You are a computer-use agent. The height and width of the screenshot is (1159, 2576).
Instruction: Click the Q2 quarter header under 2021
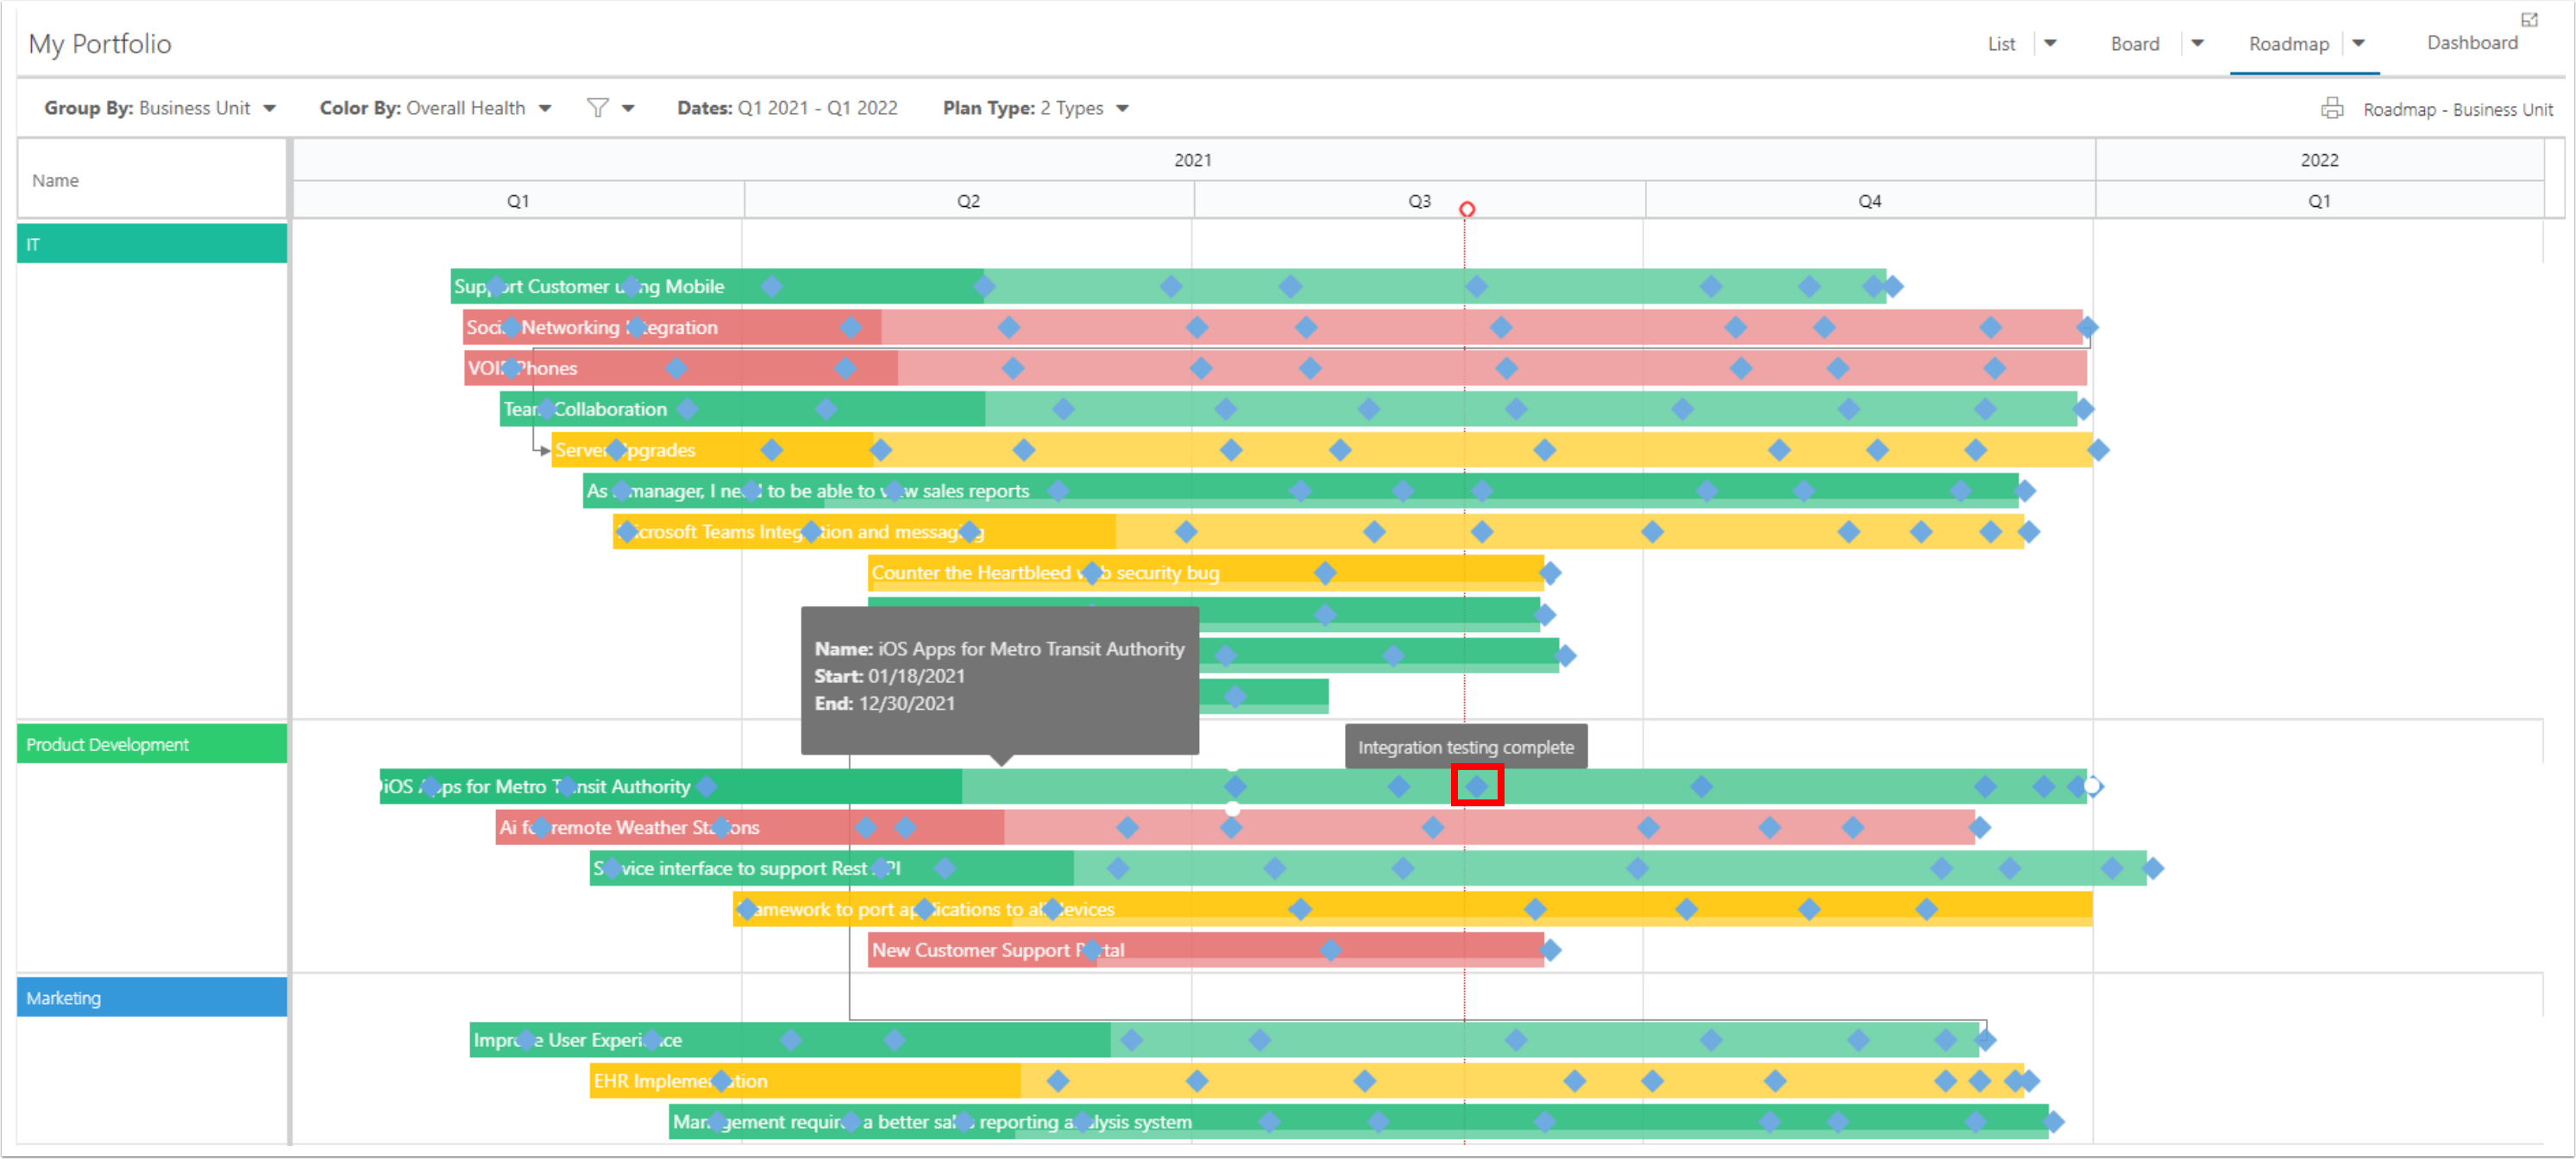coord(968,201)
